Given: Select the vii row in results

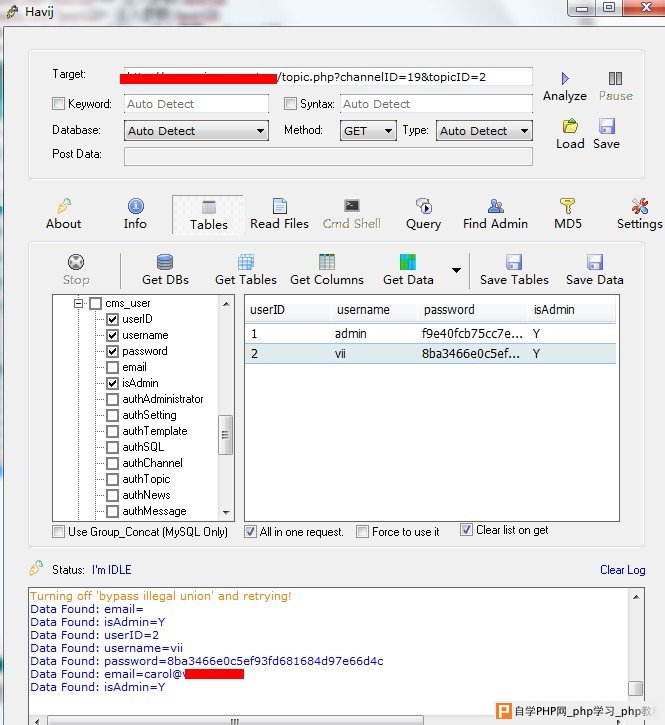Looking at the screenshot, I should pos(430,354).
